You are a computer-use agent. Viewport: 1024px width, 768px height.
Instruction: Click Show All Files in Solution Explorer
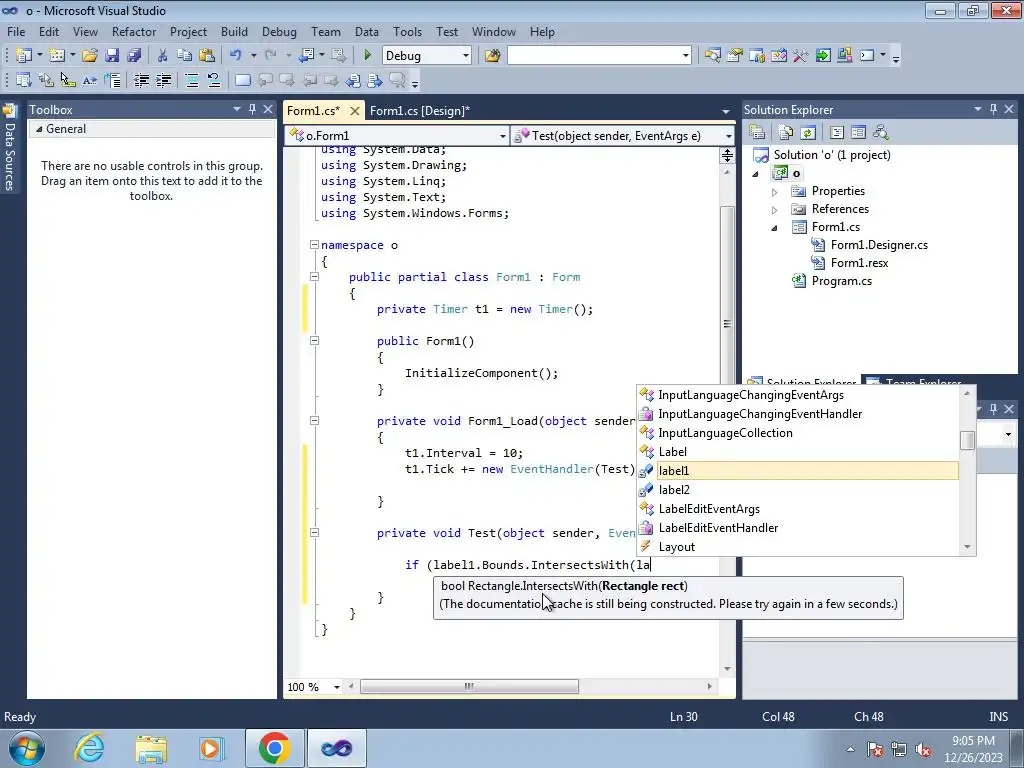tap(786, 133)
